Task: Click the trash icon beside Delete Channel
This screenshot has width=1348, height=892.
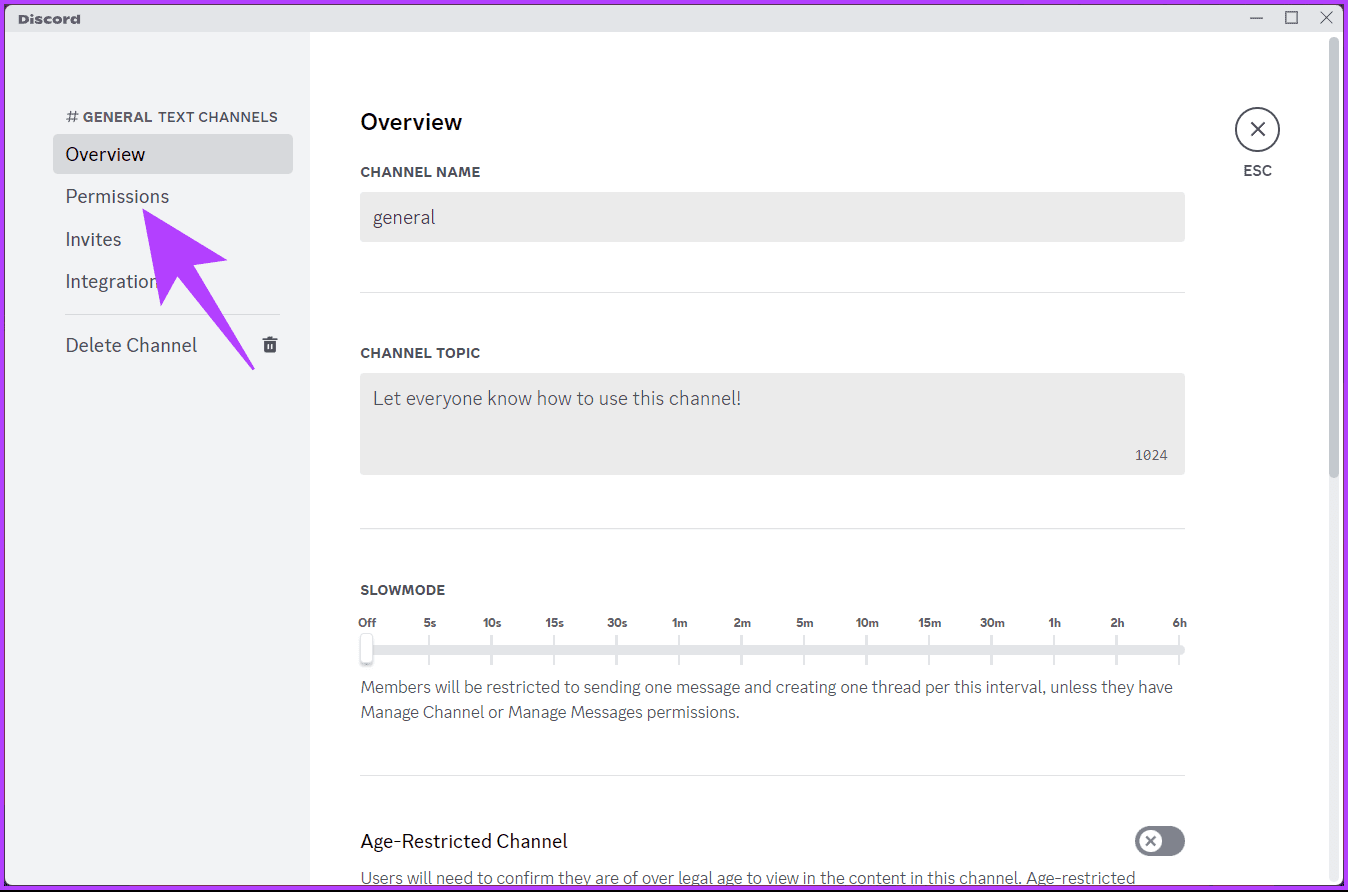Action: tap(270, 345)
